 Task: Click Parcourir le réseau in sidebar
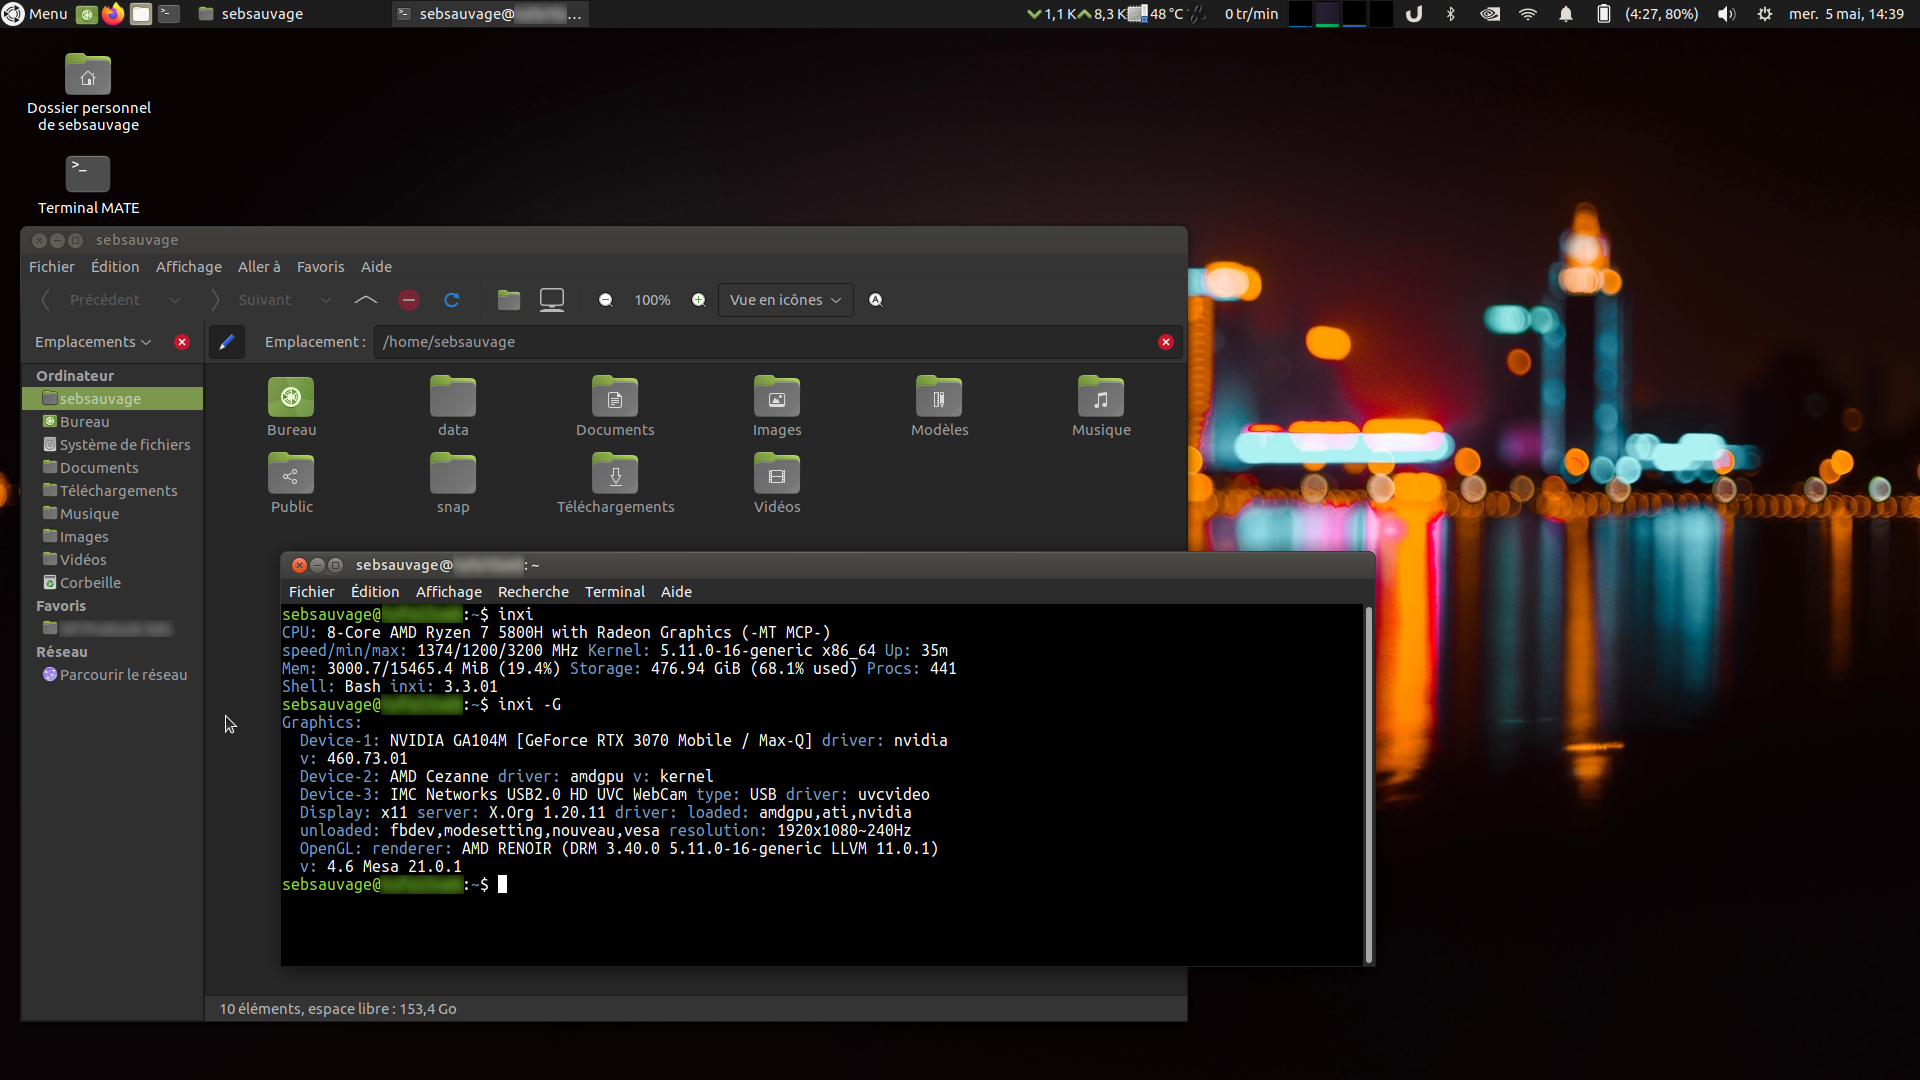pyautogui.click(x=123, y=675)
